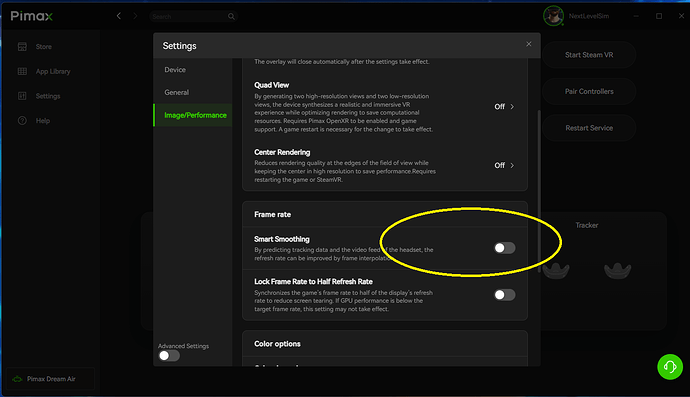Click the search magnifier icon

pyautogui.click(x=231, y=17)
